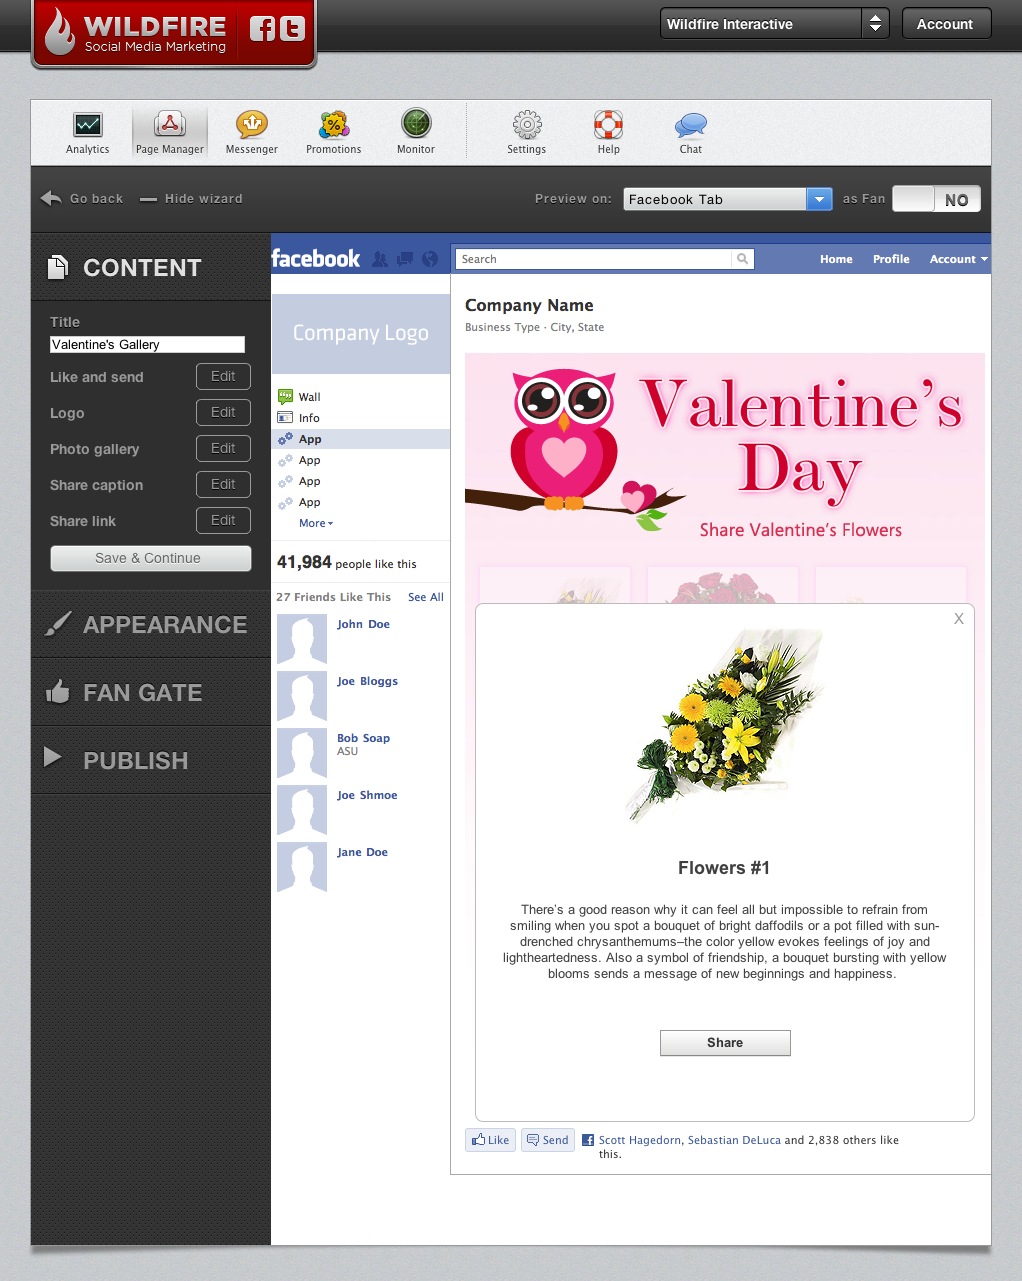Click the Info icon in sidebar
This screenshot has width=1022, height=1281.
tap(285, 418)
